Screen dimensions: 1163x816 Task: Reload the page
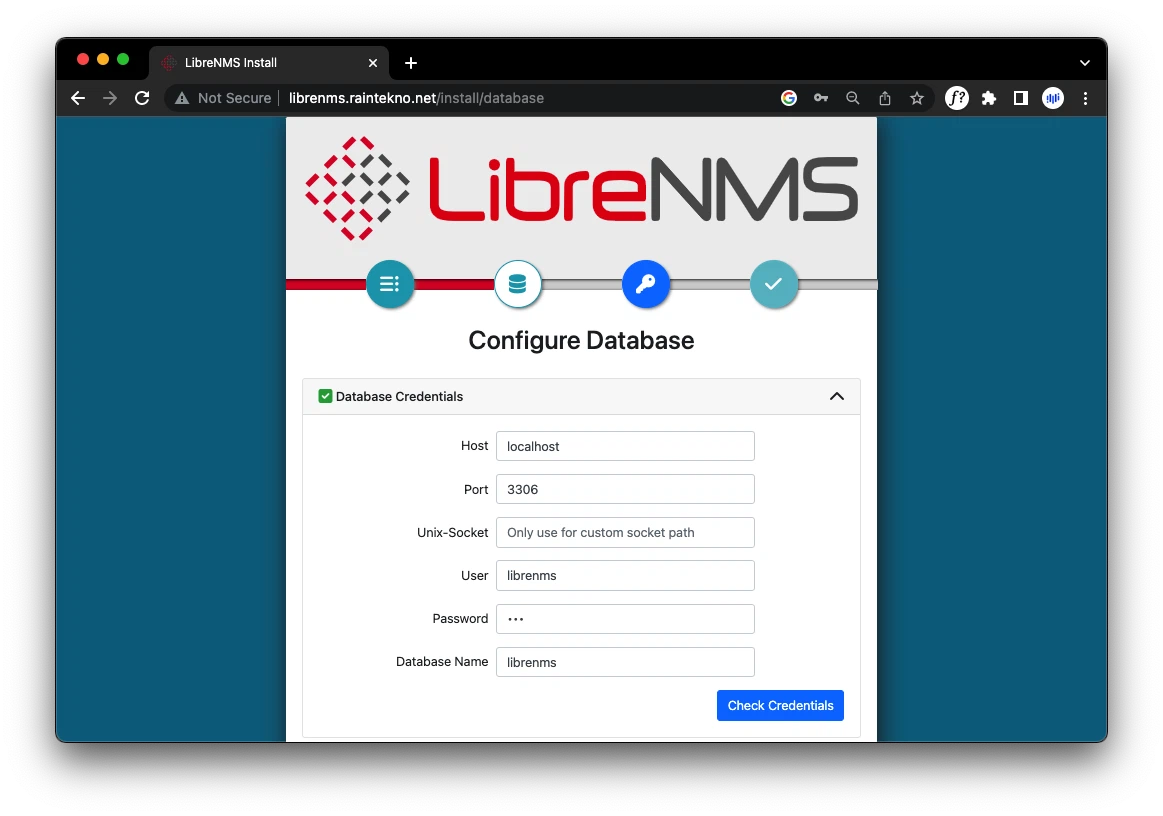pos(142,98)
